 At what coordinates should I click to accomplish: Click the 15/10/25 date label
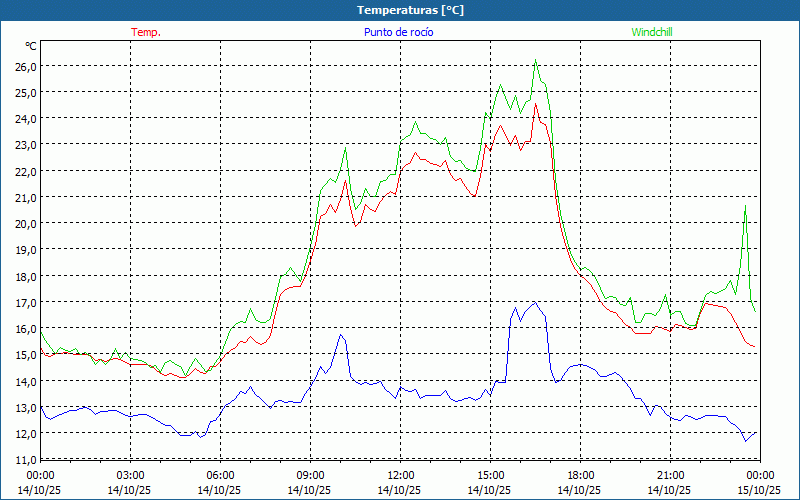tap(759, 490)
